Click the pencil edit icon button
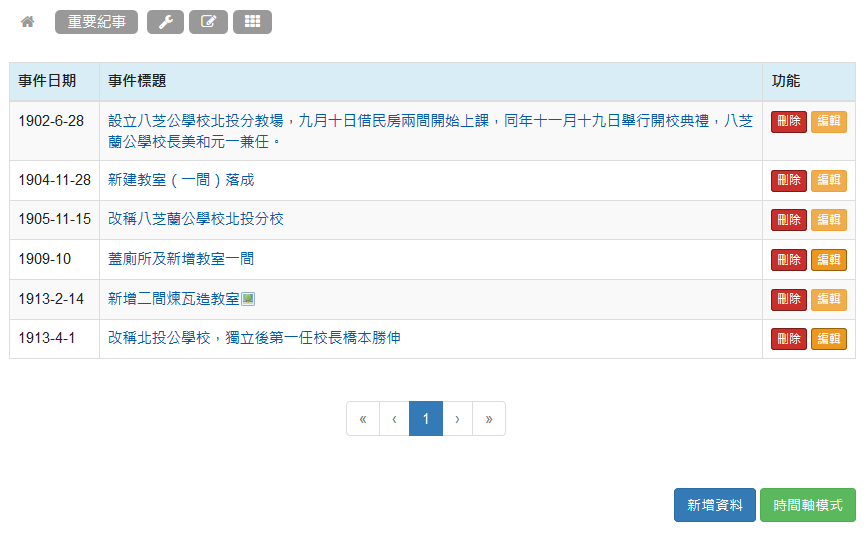Image resolution: width=867 pixels, height=537 pixels. [208, 22]
